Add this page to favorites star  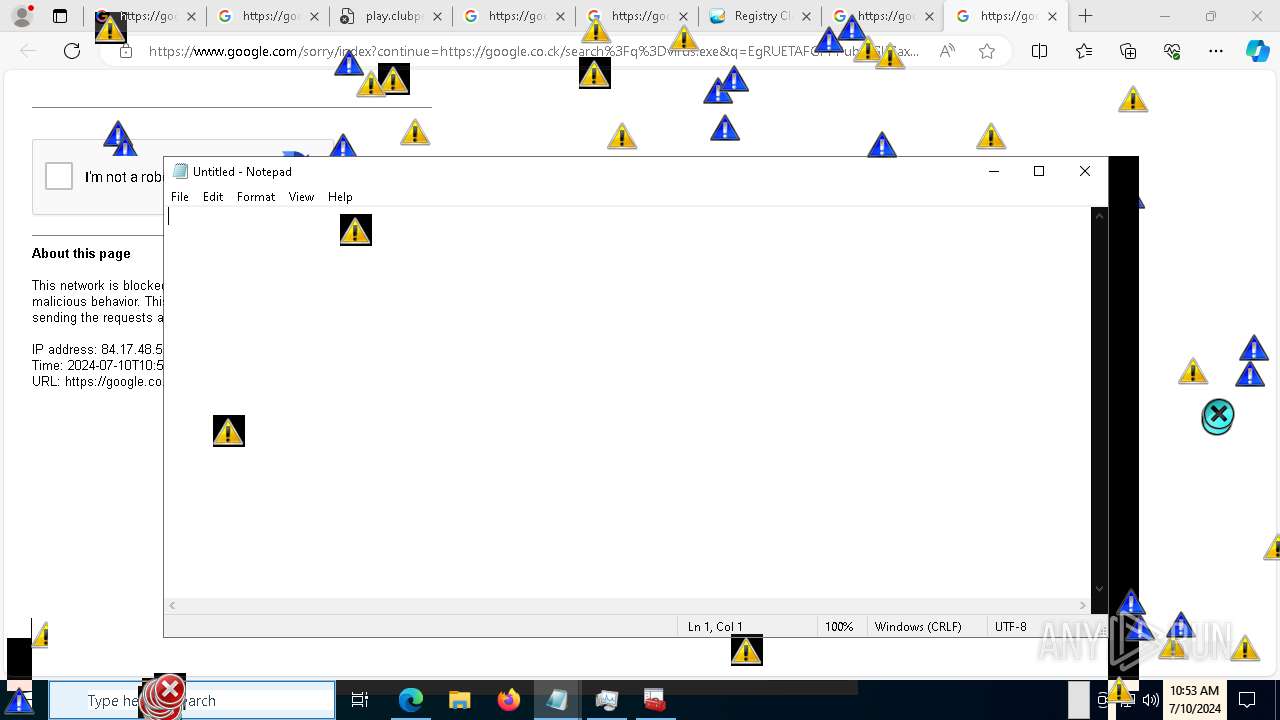[x=987, y=51]
